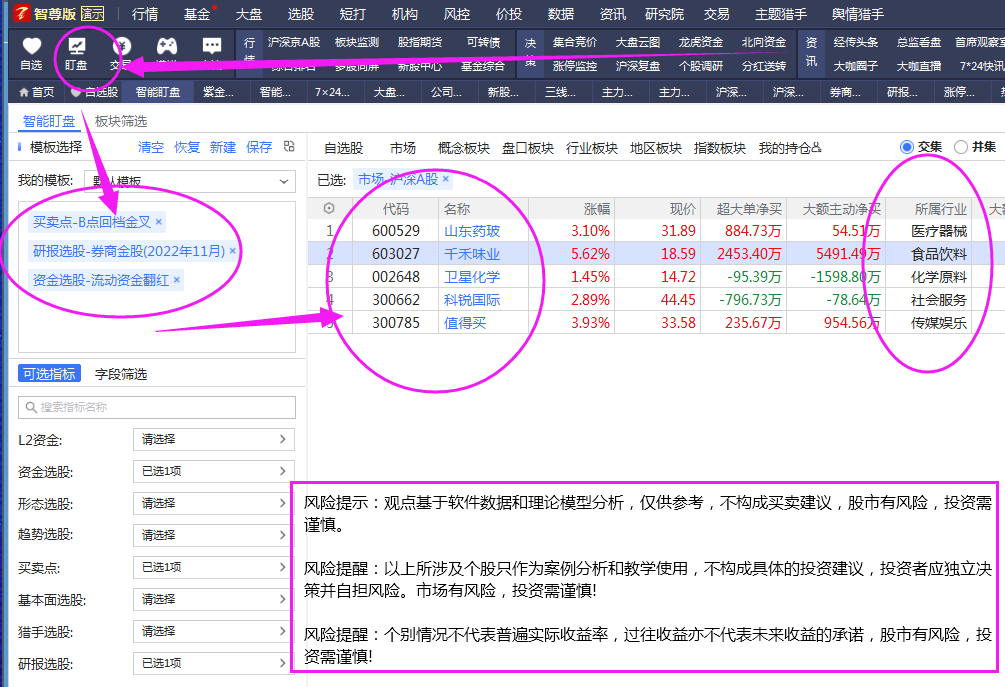The height and width of the screenshot is (687, 1005).
Task: Remove the 资金选股-流动资金翻红 filter tag
Action: coord(177,280)
